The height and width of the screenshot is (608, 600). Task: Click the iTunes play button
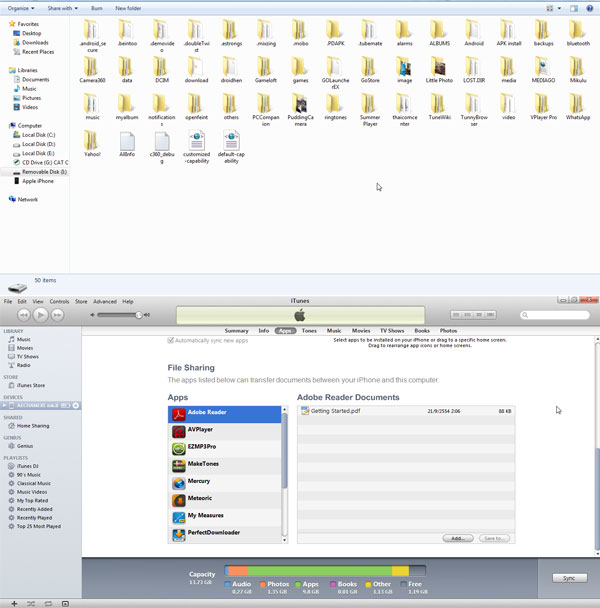point(40,315)
